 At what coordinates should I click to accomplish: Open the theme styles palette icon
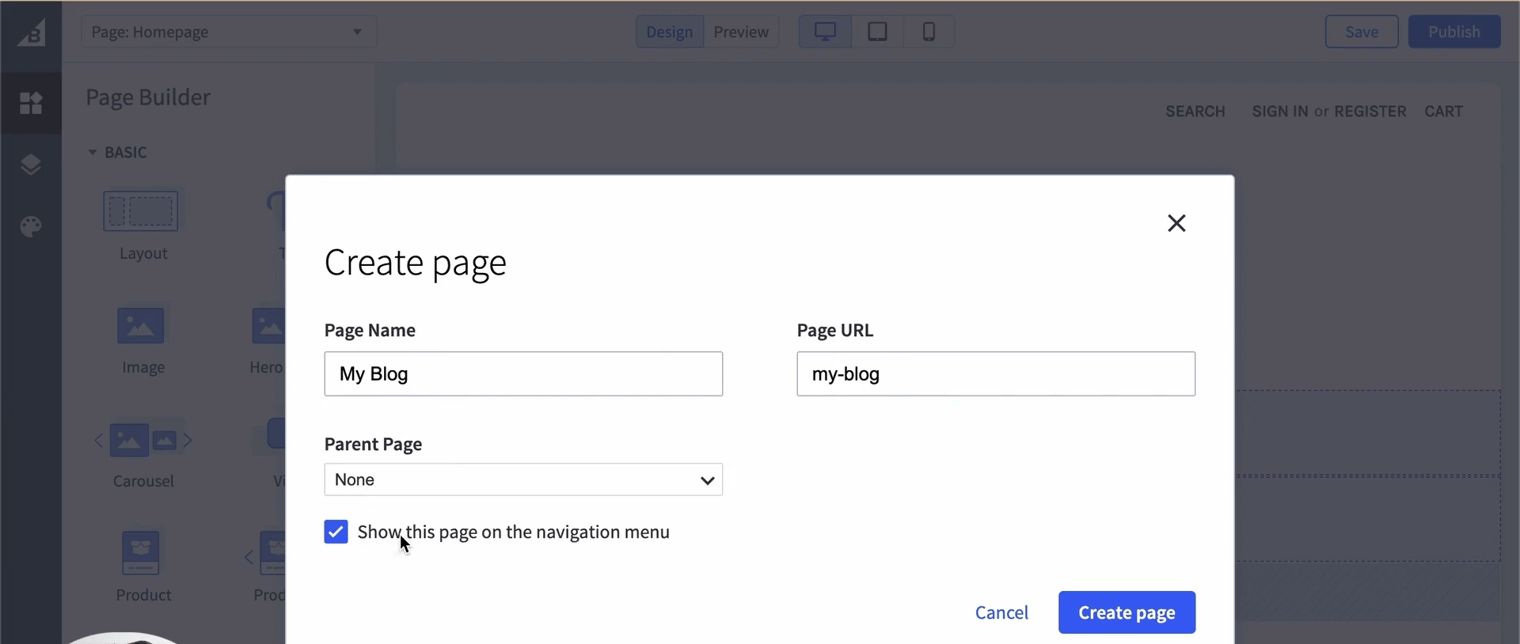[31, 226]
